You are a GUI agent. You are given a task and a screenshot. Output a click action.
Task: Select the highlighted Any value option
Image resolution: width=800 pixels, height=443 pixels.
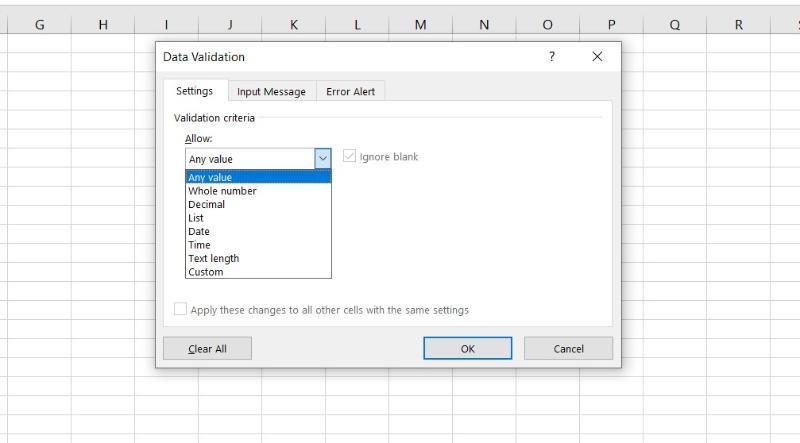210,177
